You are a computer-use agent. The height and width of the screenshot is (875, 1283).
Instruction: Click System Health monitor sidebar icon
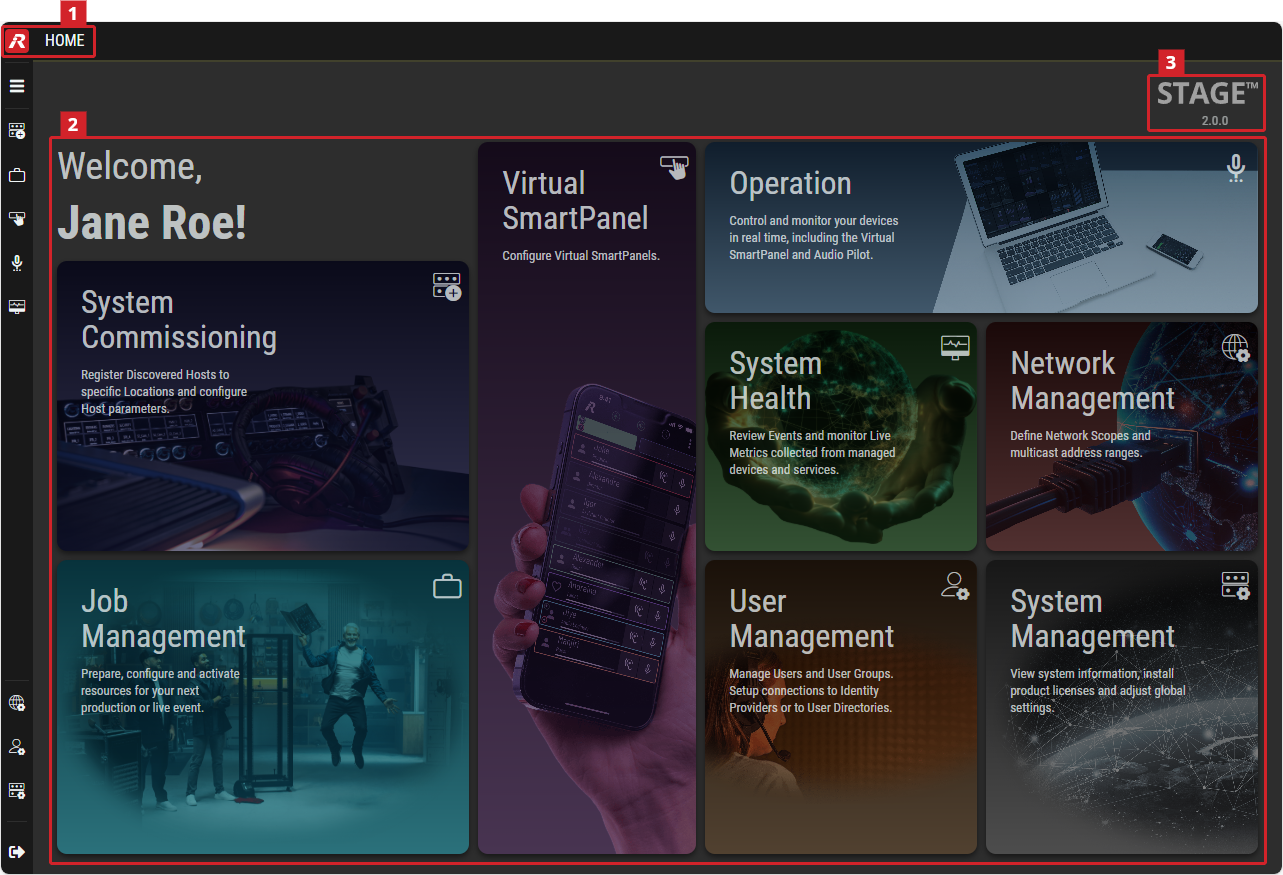point(17,307)
